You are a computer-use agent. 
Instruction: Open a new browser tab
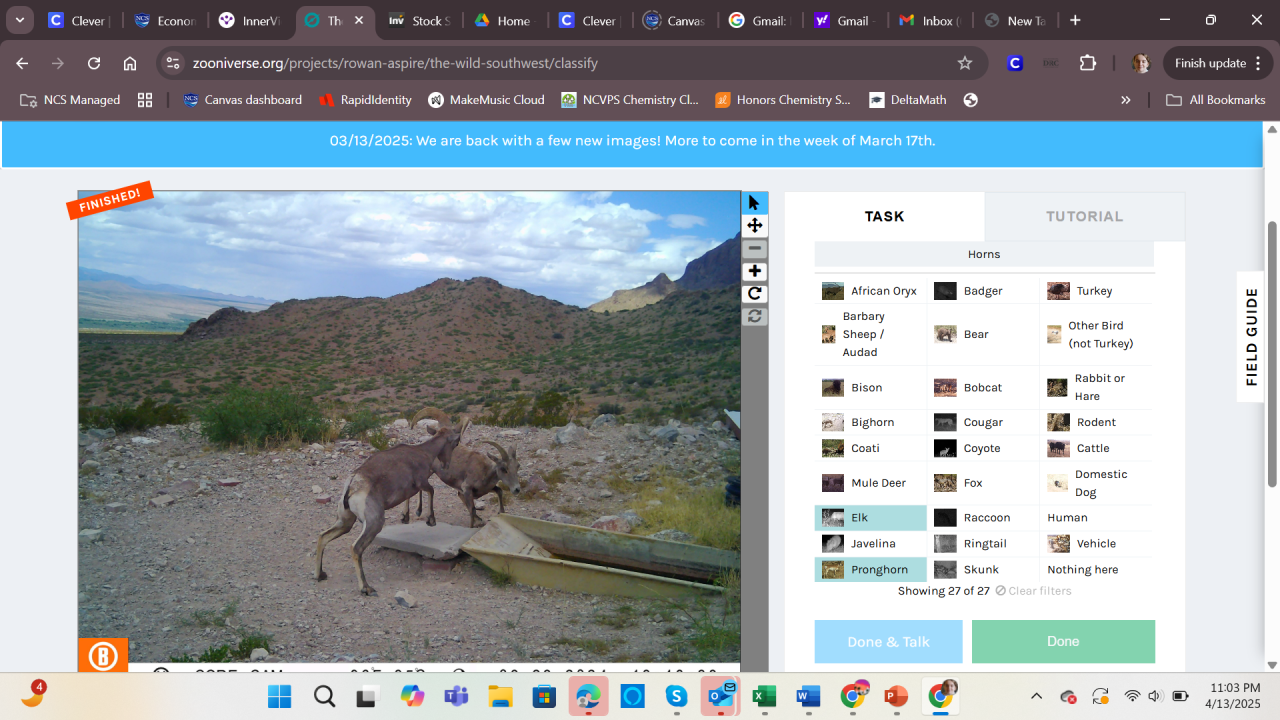click(x=1075, y=20)
